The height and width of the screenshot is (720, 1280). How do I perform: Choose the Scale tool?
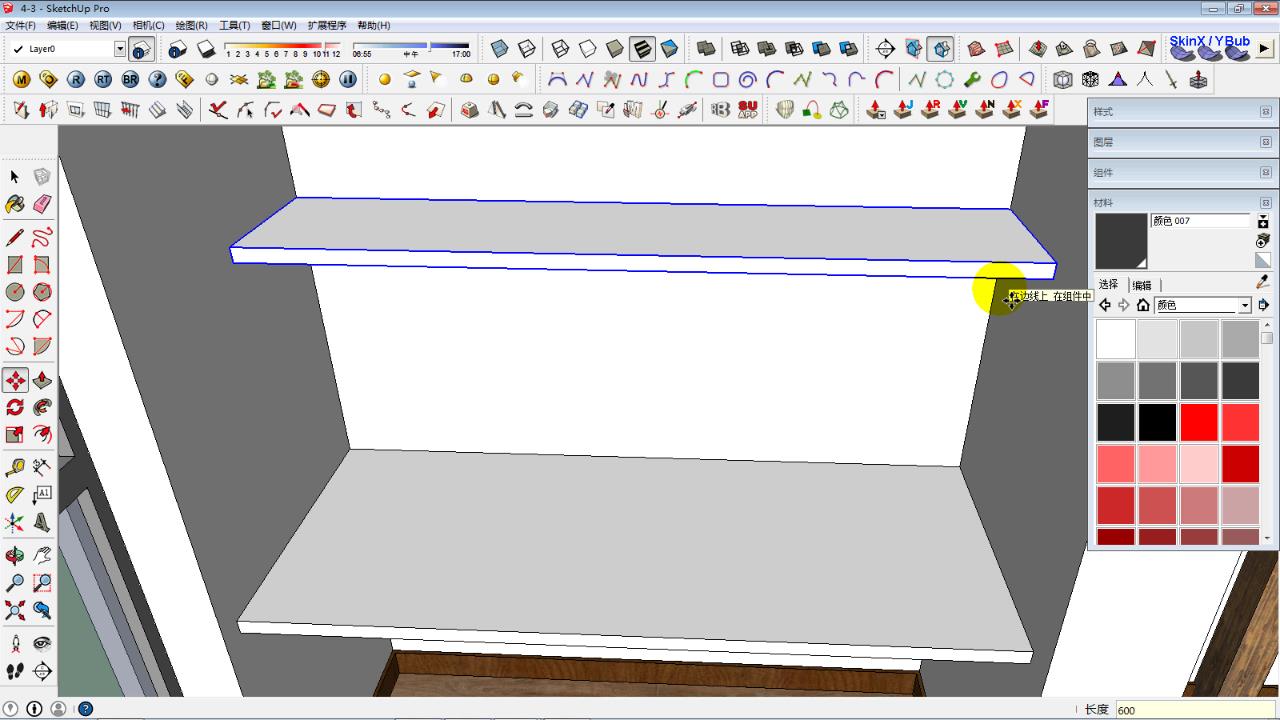[x=14, y=434]
